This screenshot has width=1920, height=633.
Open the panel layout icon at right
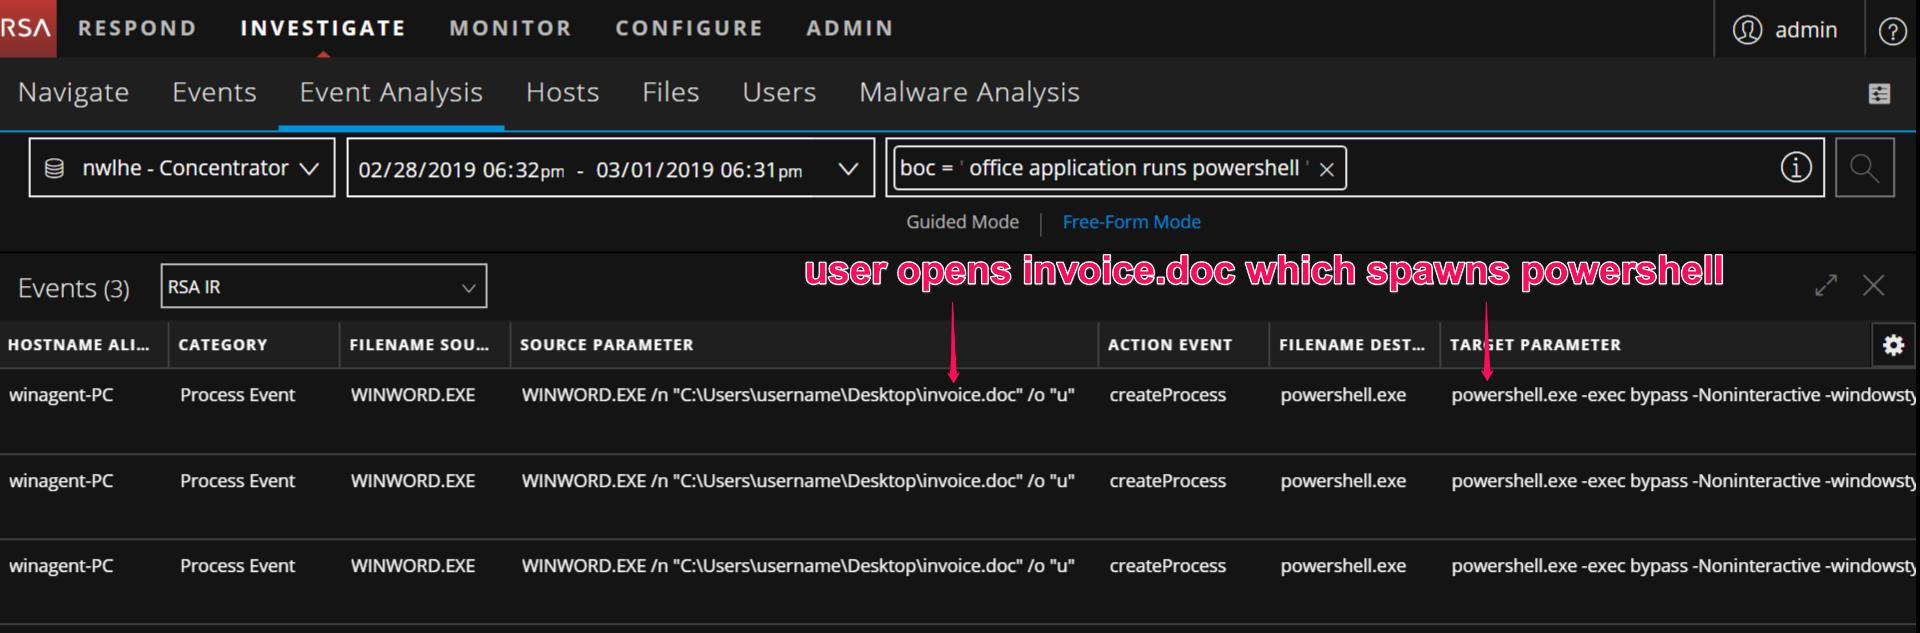1879,93
